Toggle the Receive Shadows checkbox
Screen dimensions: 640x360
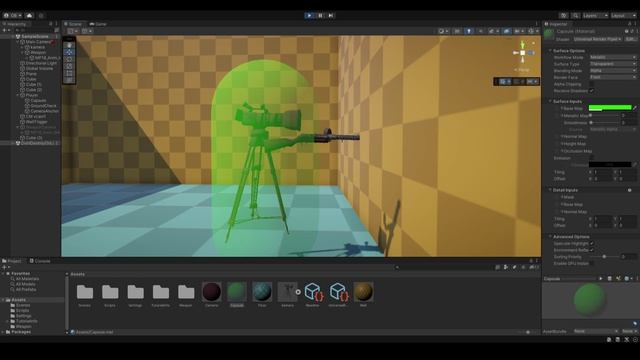click(x=592, y=91)
